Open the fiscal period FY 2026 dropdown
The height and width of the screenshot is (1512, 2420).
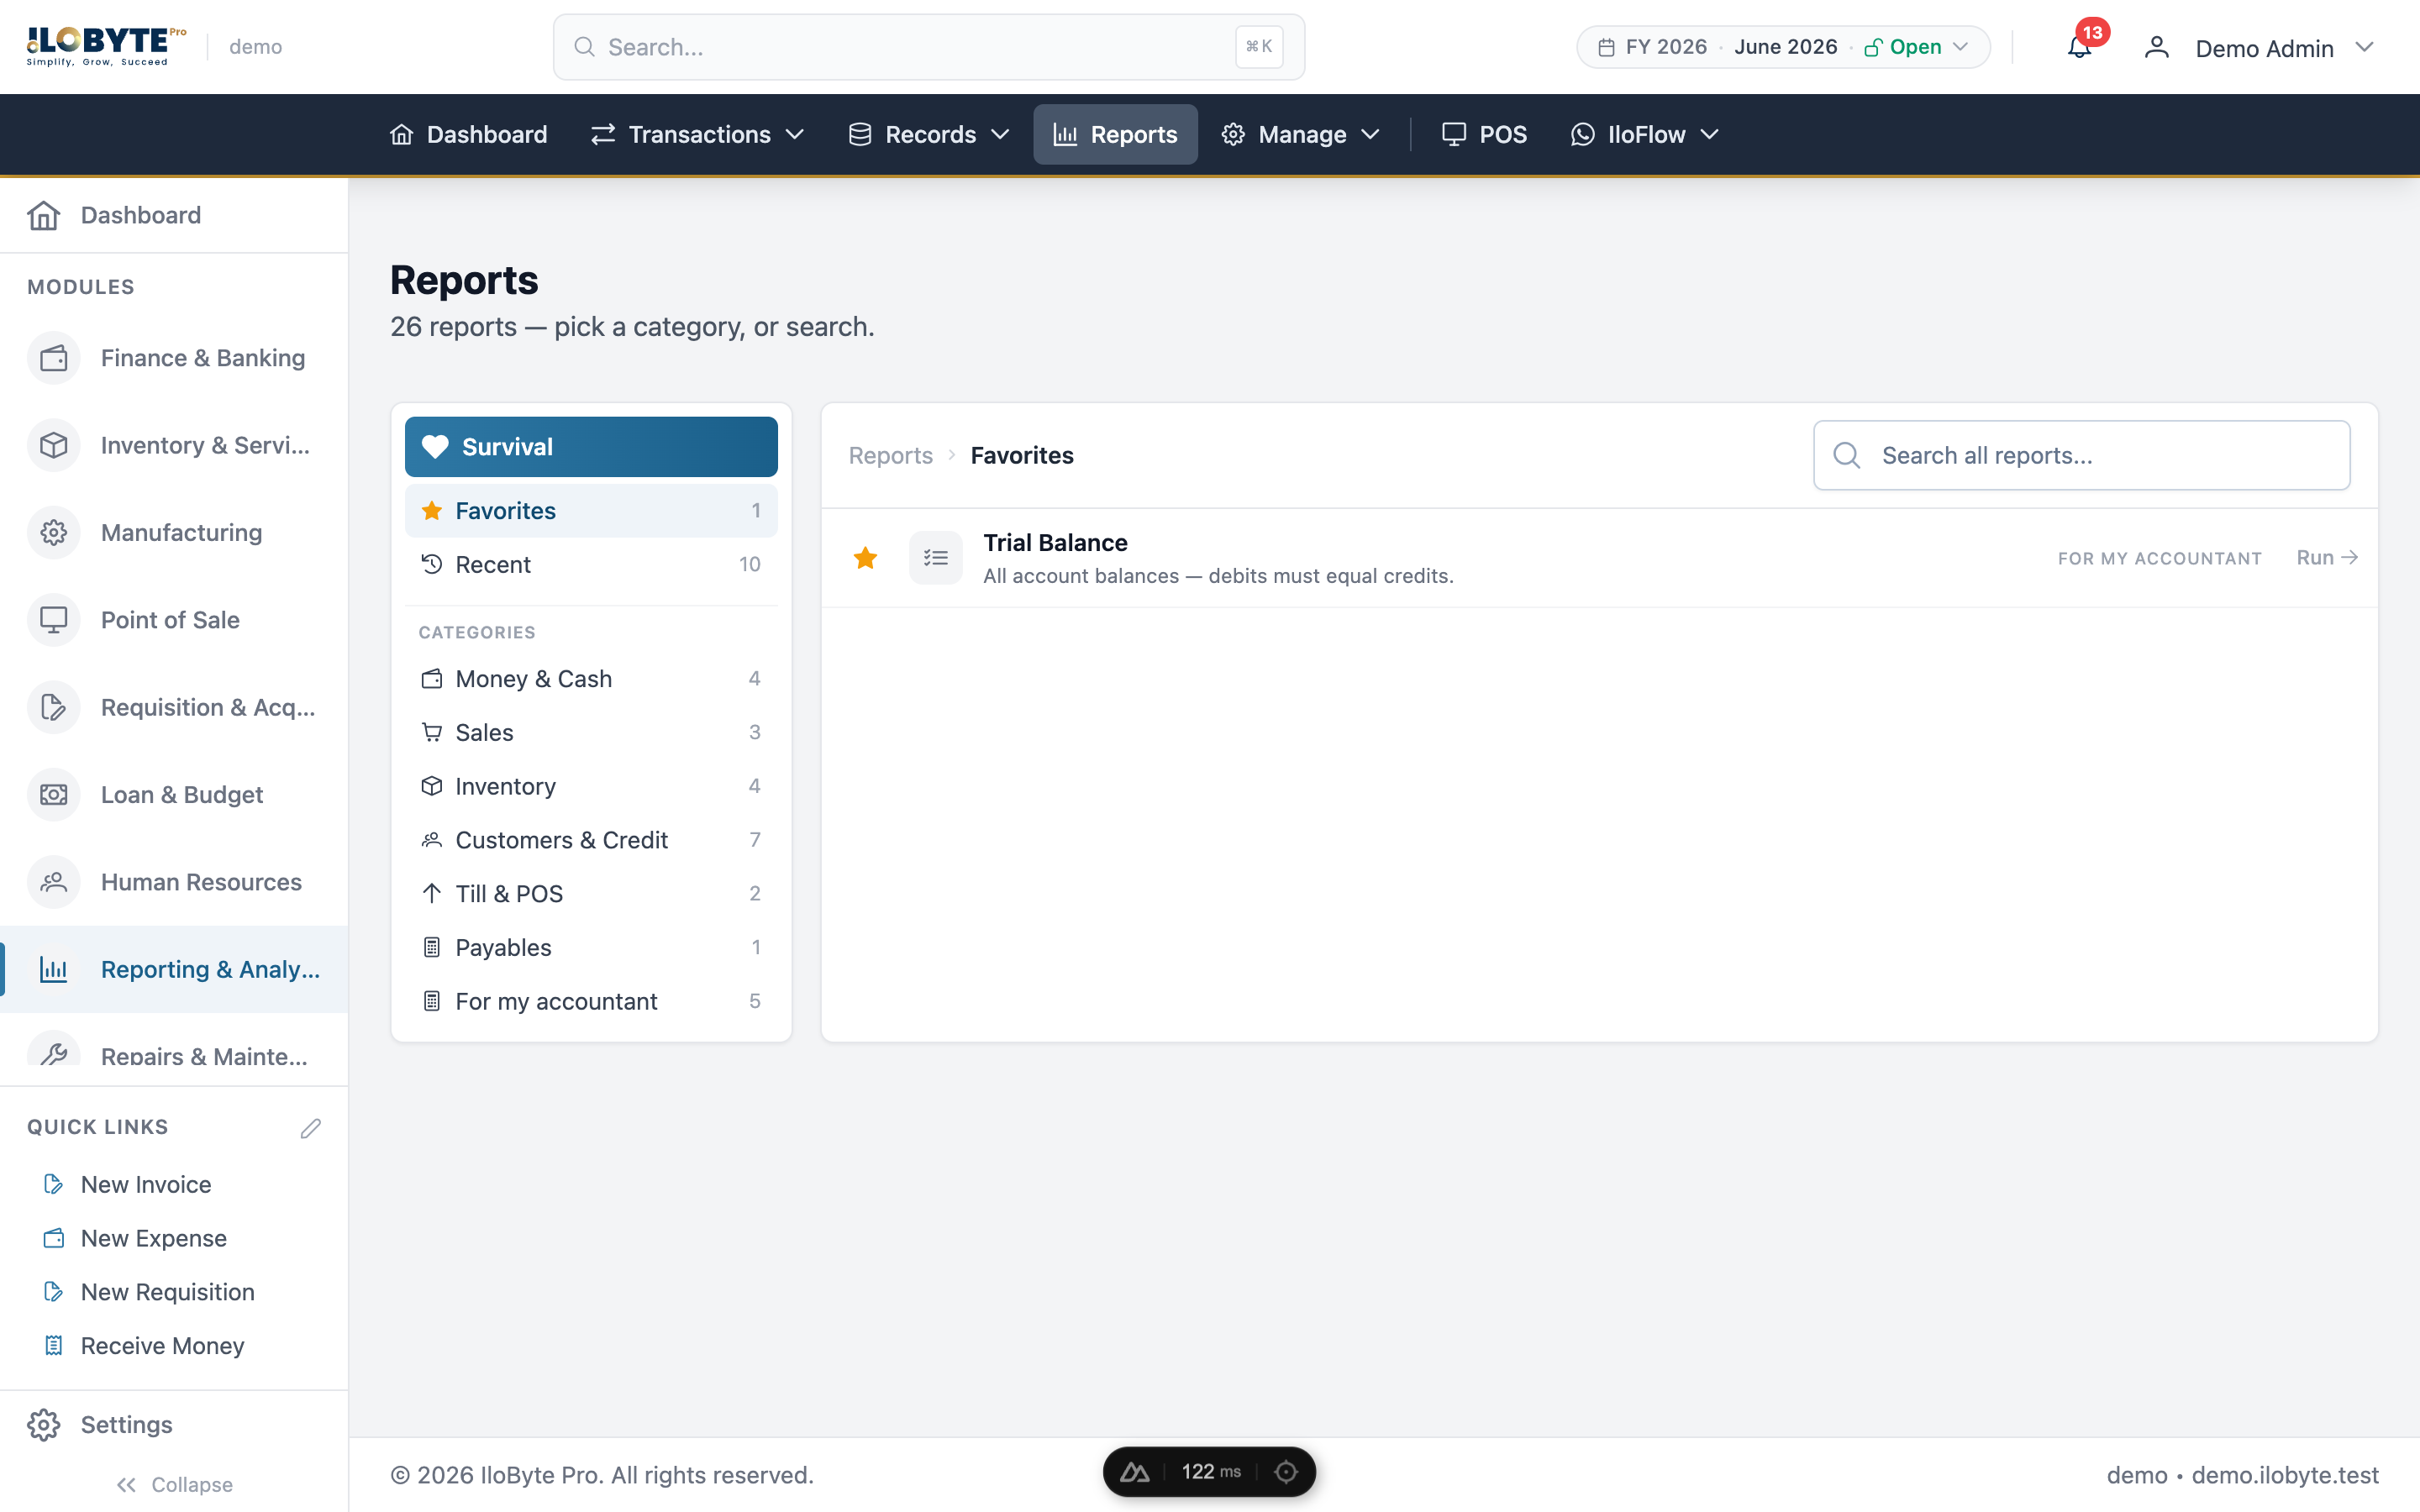pos(1783,47)
